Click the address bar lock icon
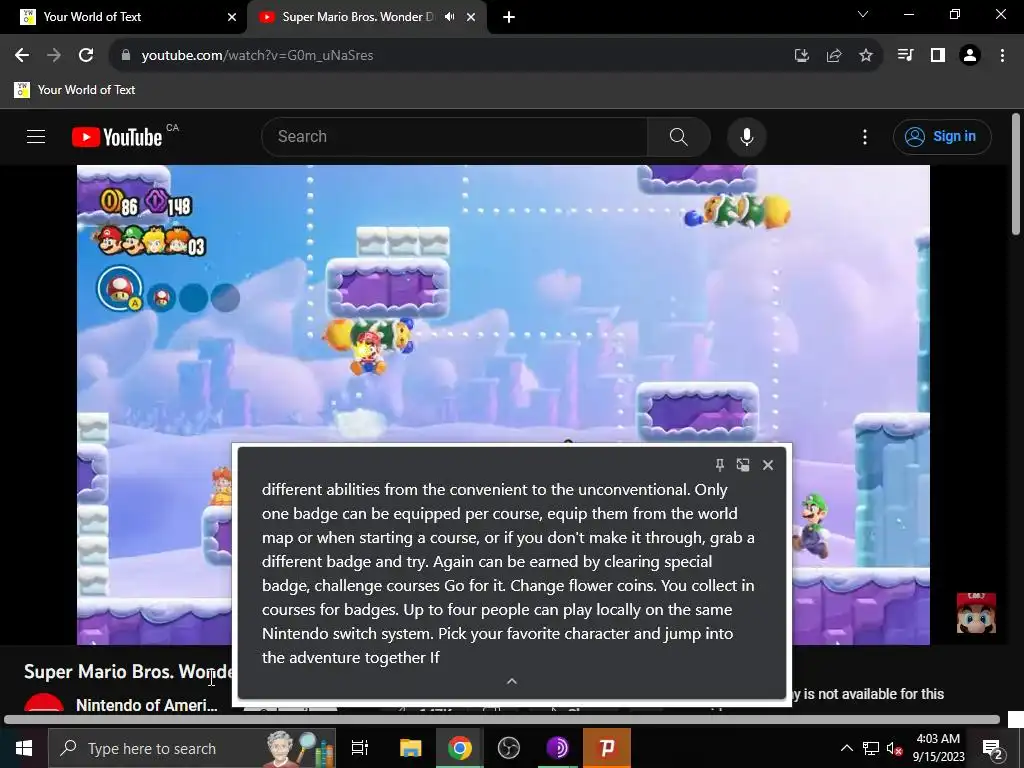Screen dimensions: 1024x768 click(x=126, y=56)
